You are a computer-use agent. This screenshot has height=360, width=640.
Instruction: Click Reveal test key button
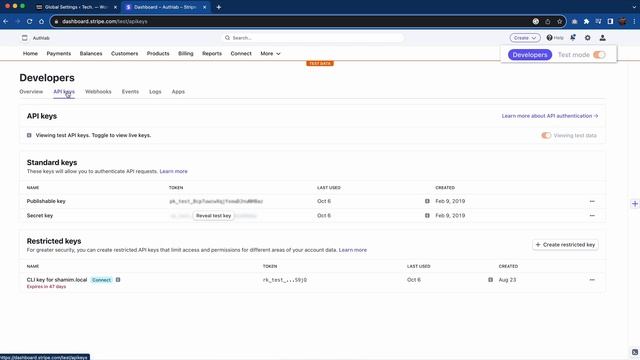[213, 216]
